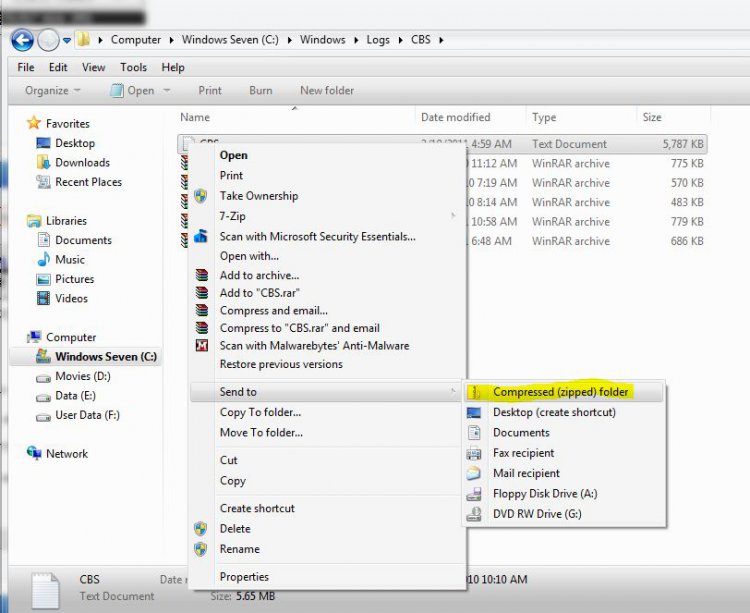Sort by the Size column header
The width and height of the screenshot is (750, 613).
652,117
